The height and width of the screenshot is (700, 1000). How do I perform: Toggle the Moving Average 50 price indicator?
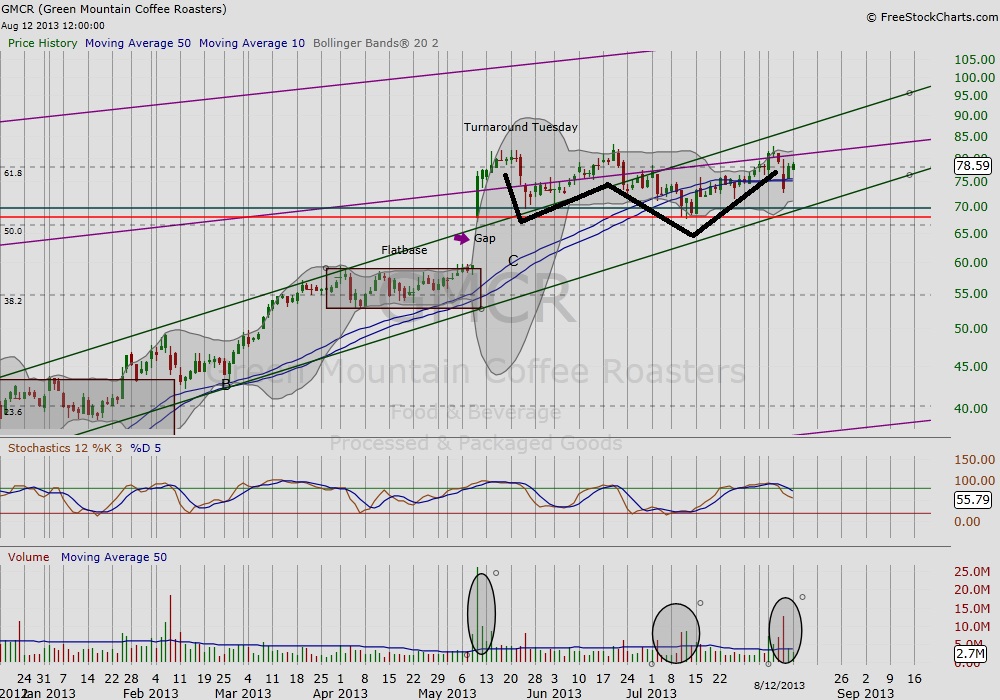(x=138, y=43)
